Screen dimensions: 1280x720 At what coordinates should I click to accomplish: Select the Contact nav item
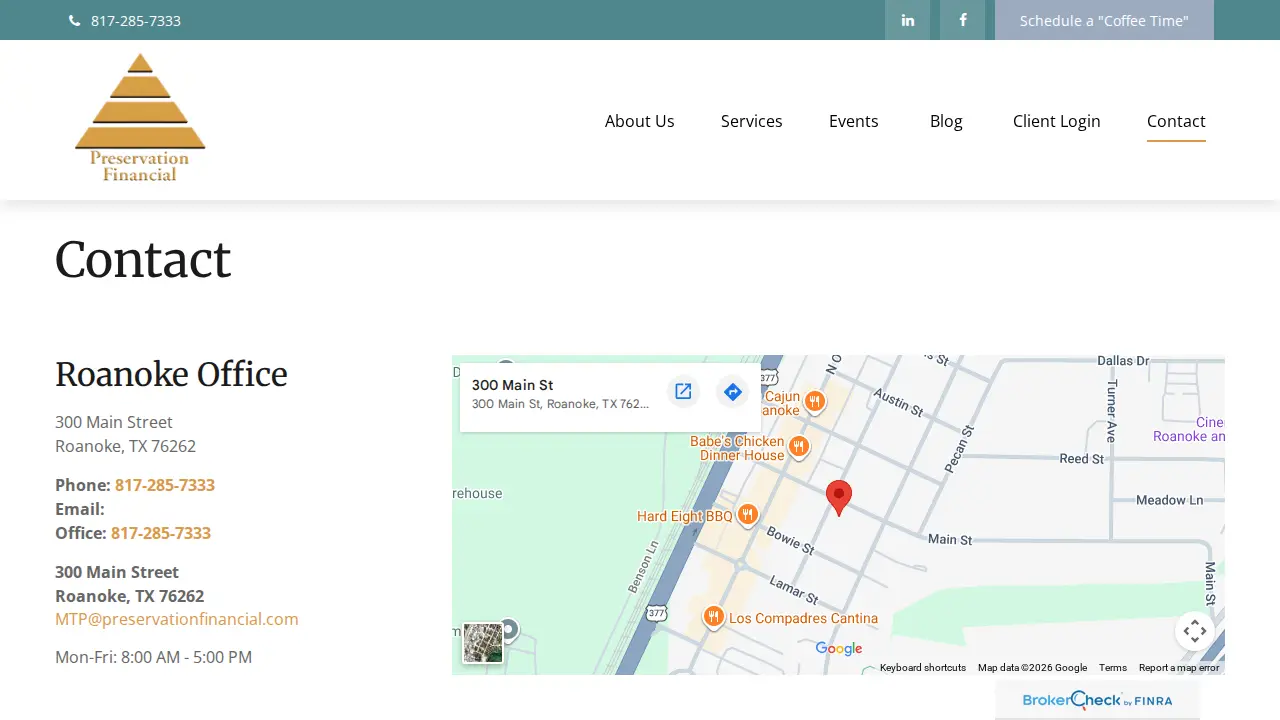(1176, 121)
